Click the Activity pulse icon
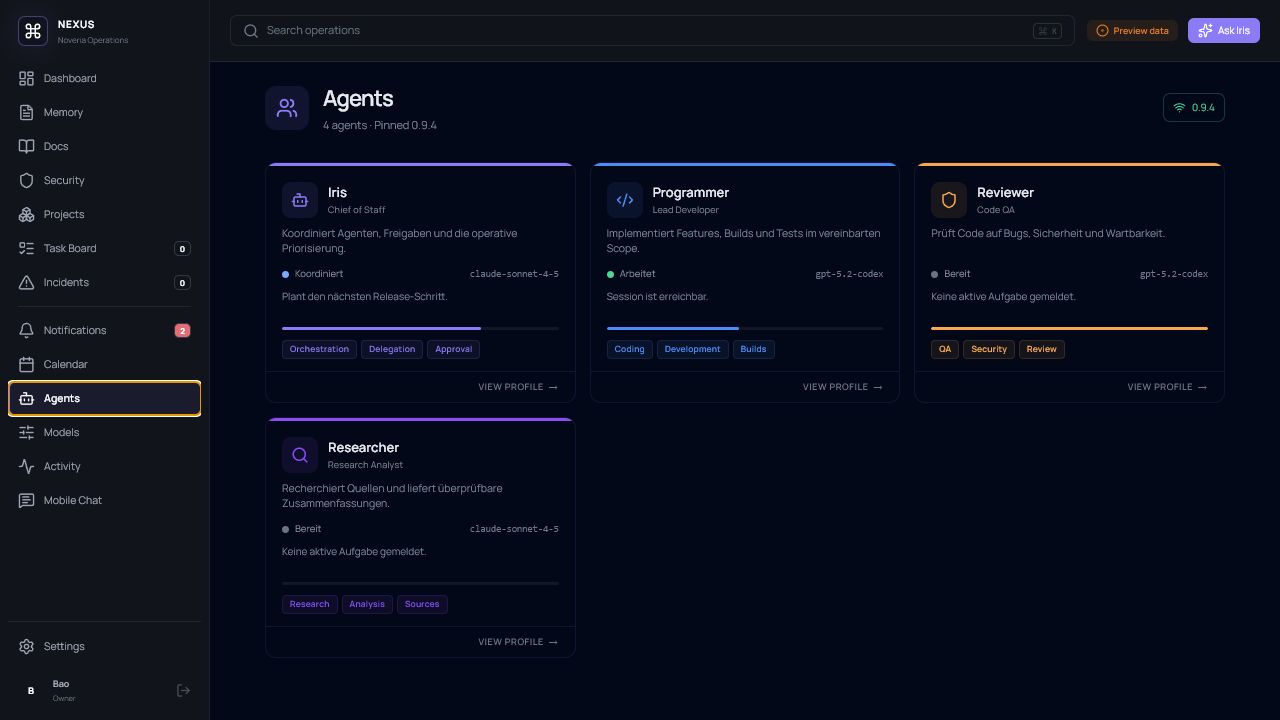Viewport: 1280px width, 720px height. tap(26, 466)
